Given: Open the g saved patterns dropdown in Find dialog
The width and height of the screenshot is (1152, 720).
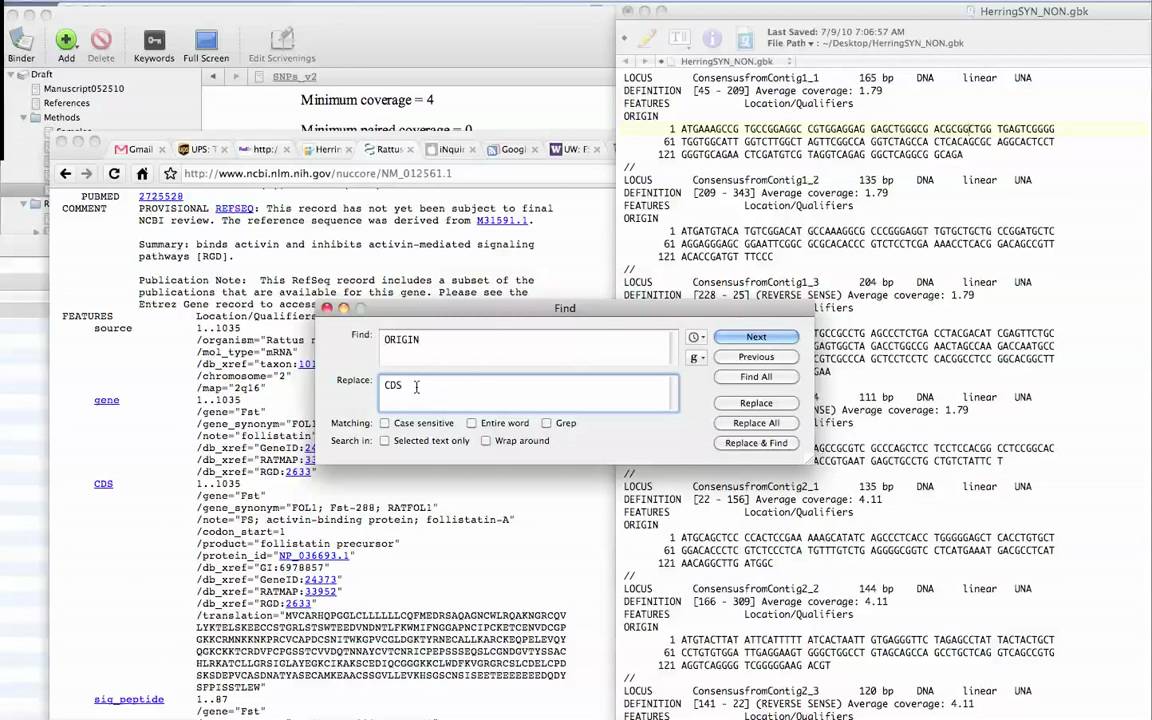Looking at the screenshot, I should pos(696,358).
